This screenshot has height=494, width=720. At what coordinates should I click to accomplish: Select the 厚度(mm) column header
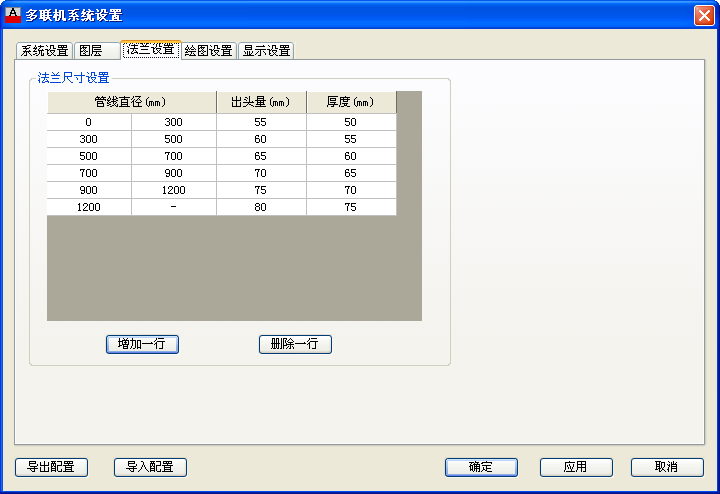click(x=351, y=102)
